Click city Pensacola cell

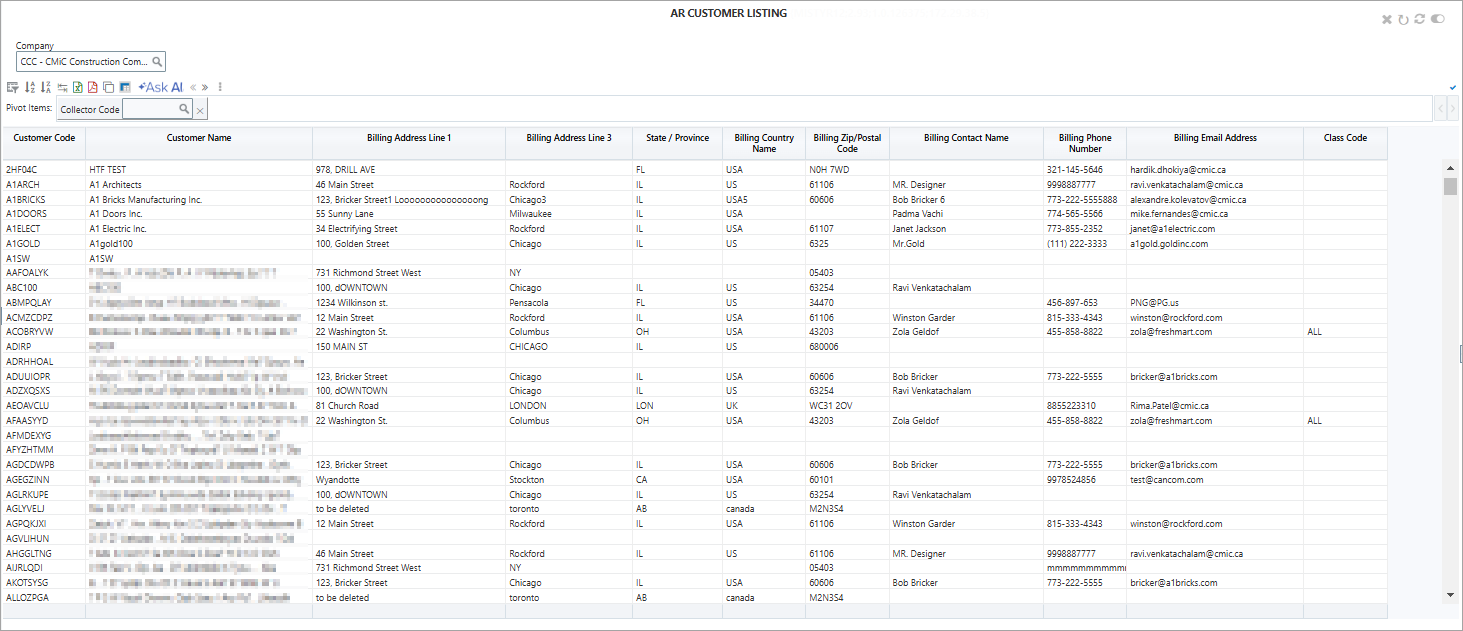click(529, 302)
